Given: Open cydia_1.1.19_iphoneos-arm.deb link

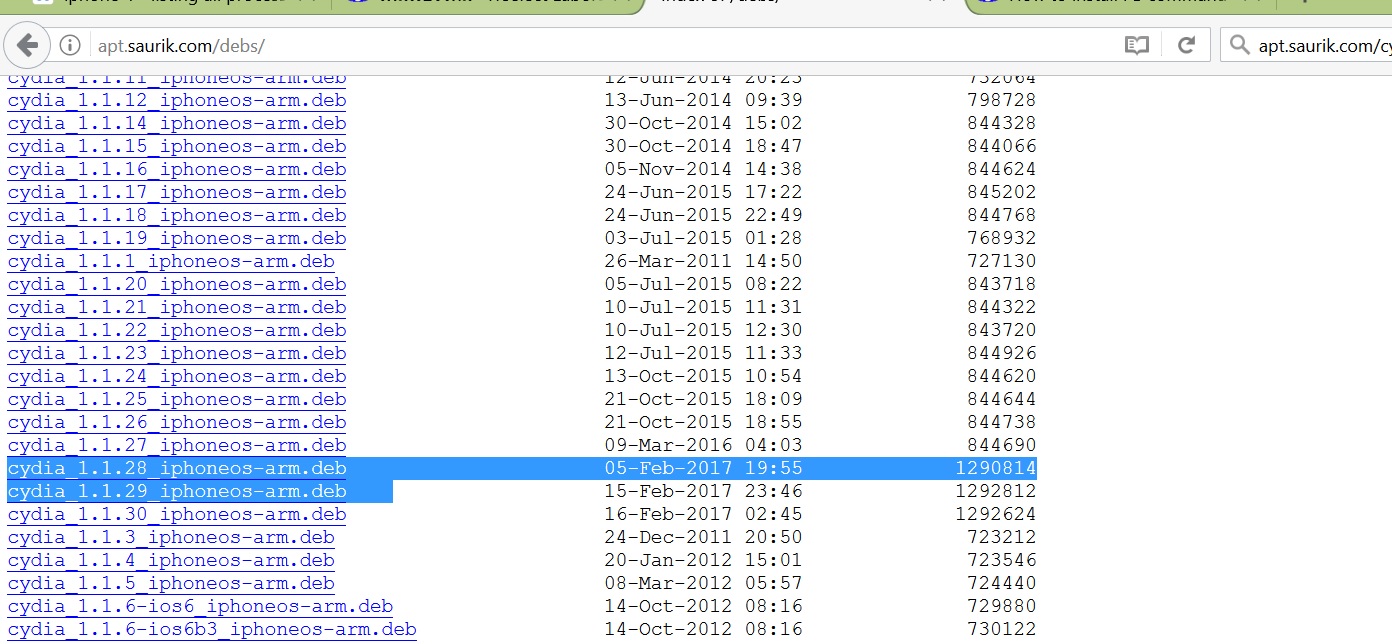Looking at the screenshot, I should 177,238.
